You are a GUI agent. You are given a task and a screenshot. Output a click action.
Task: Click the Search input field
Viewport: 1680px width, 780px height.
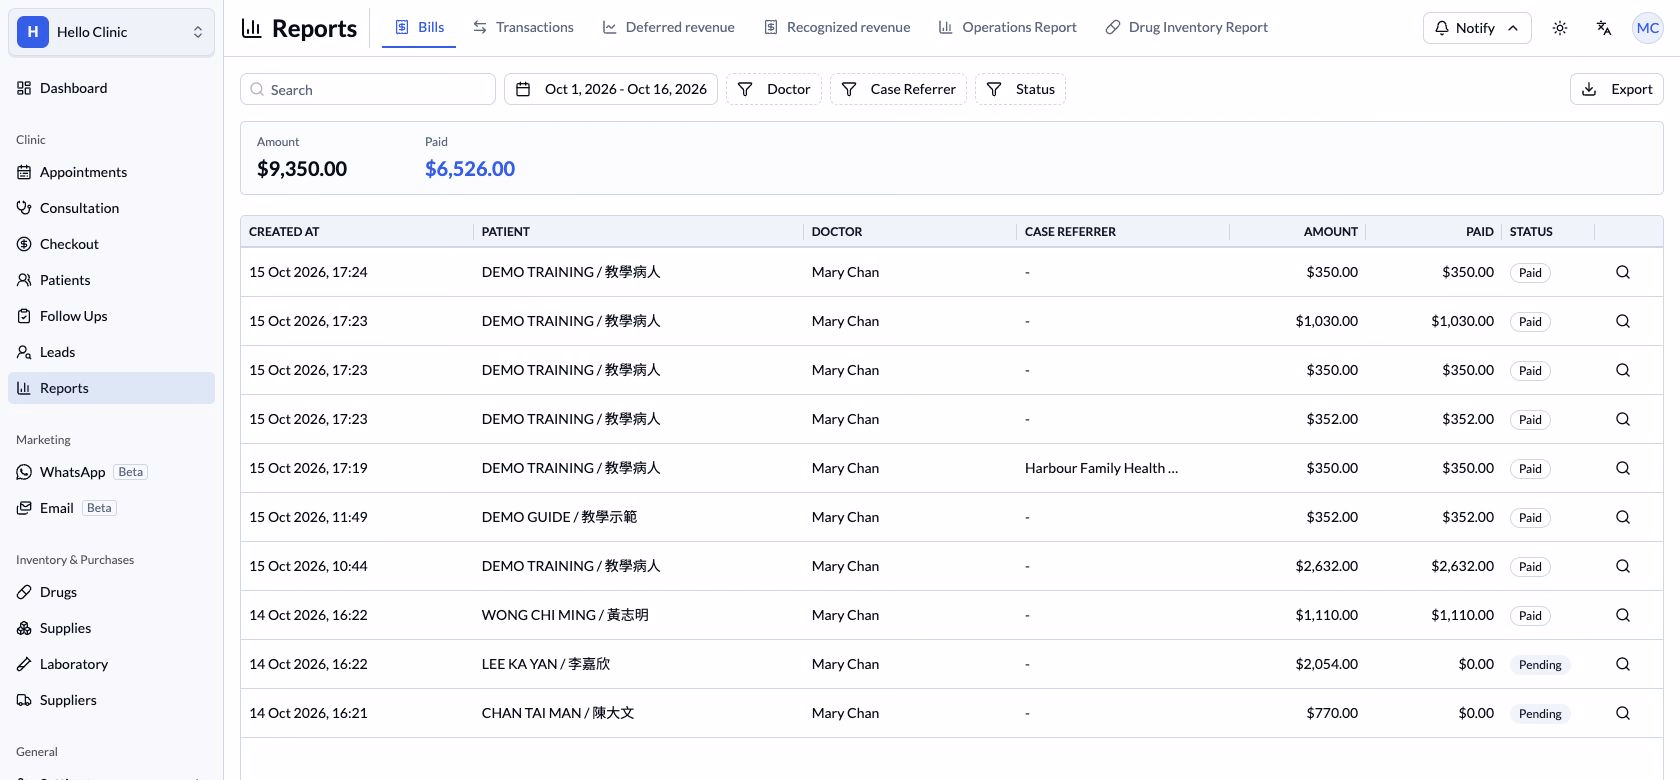[x=368, y=89]
